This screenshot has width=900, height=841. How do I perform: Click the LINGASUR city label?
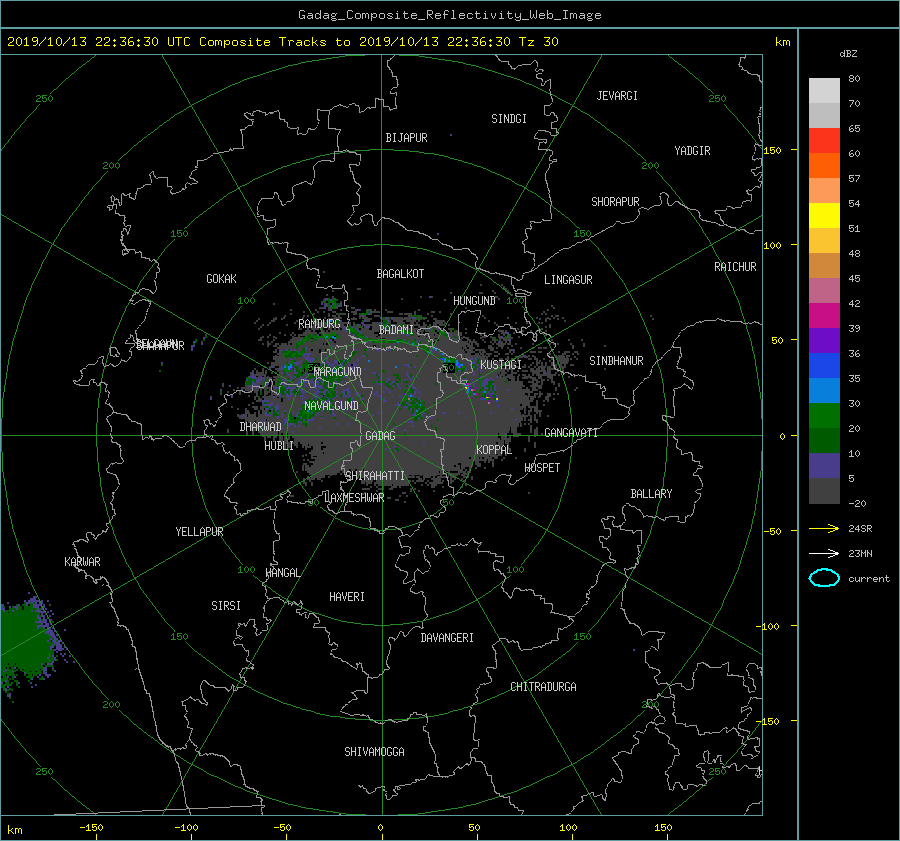click(568, 280)
